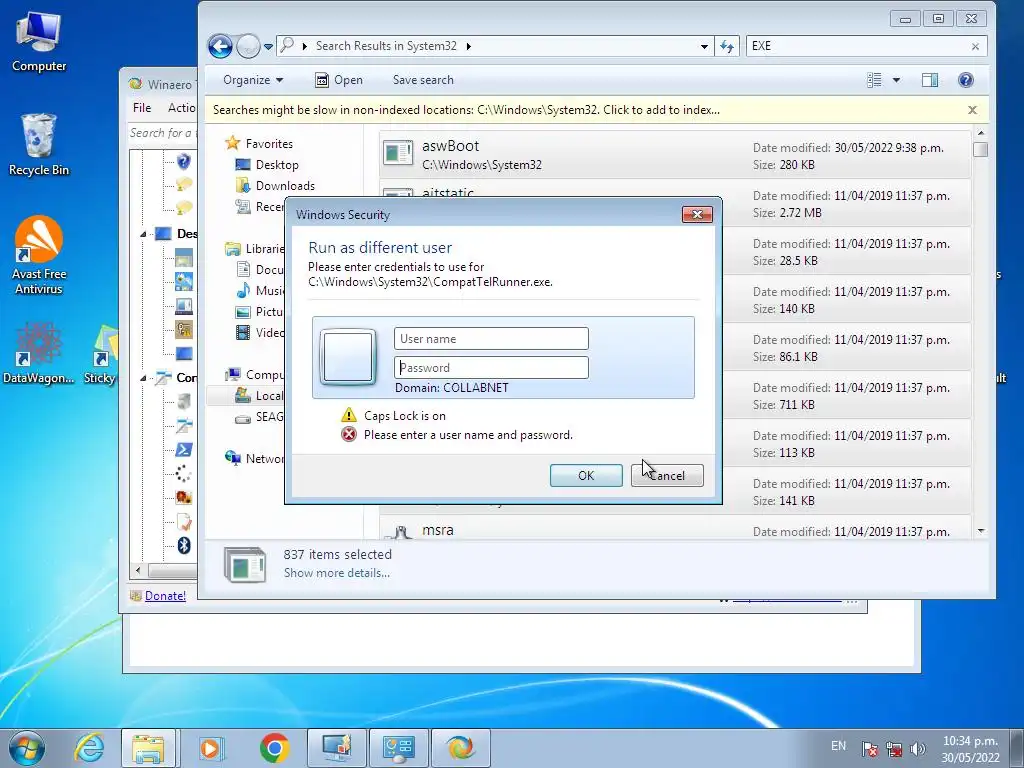Click the Refresh button next to address bar
The image size is (1024, 768).
click(727, 46)
